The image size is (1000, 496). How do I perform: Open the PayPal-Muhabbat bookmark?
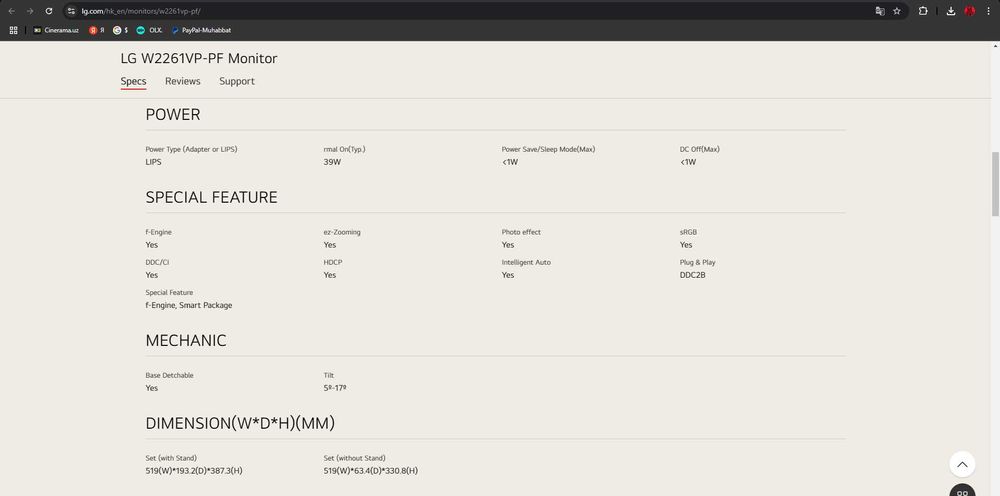pos(201,30)
